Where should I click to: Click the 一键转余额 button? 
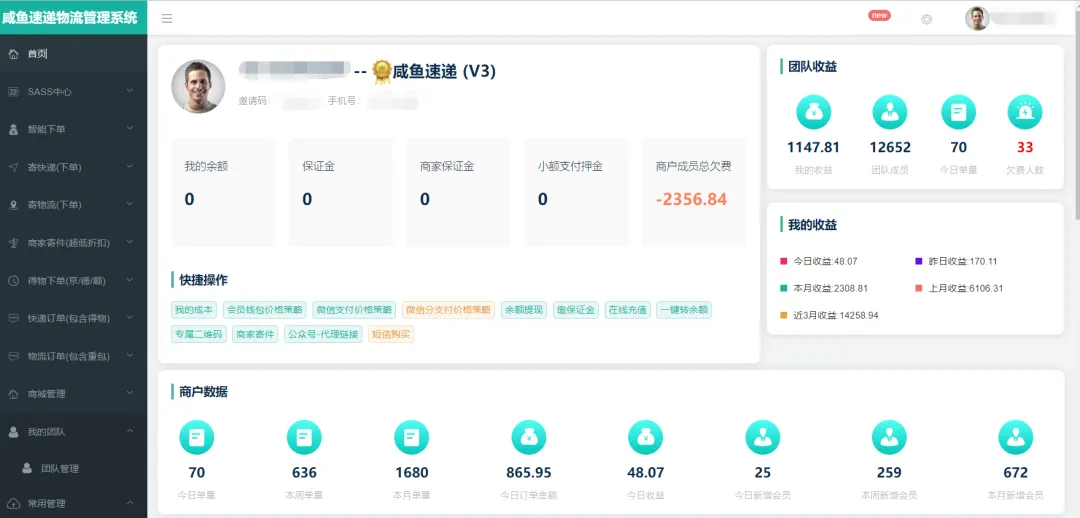click(x=684, y=310)
